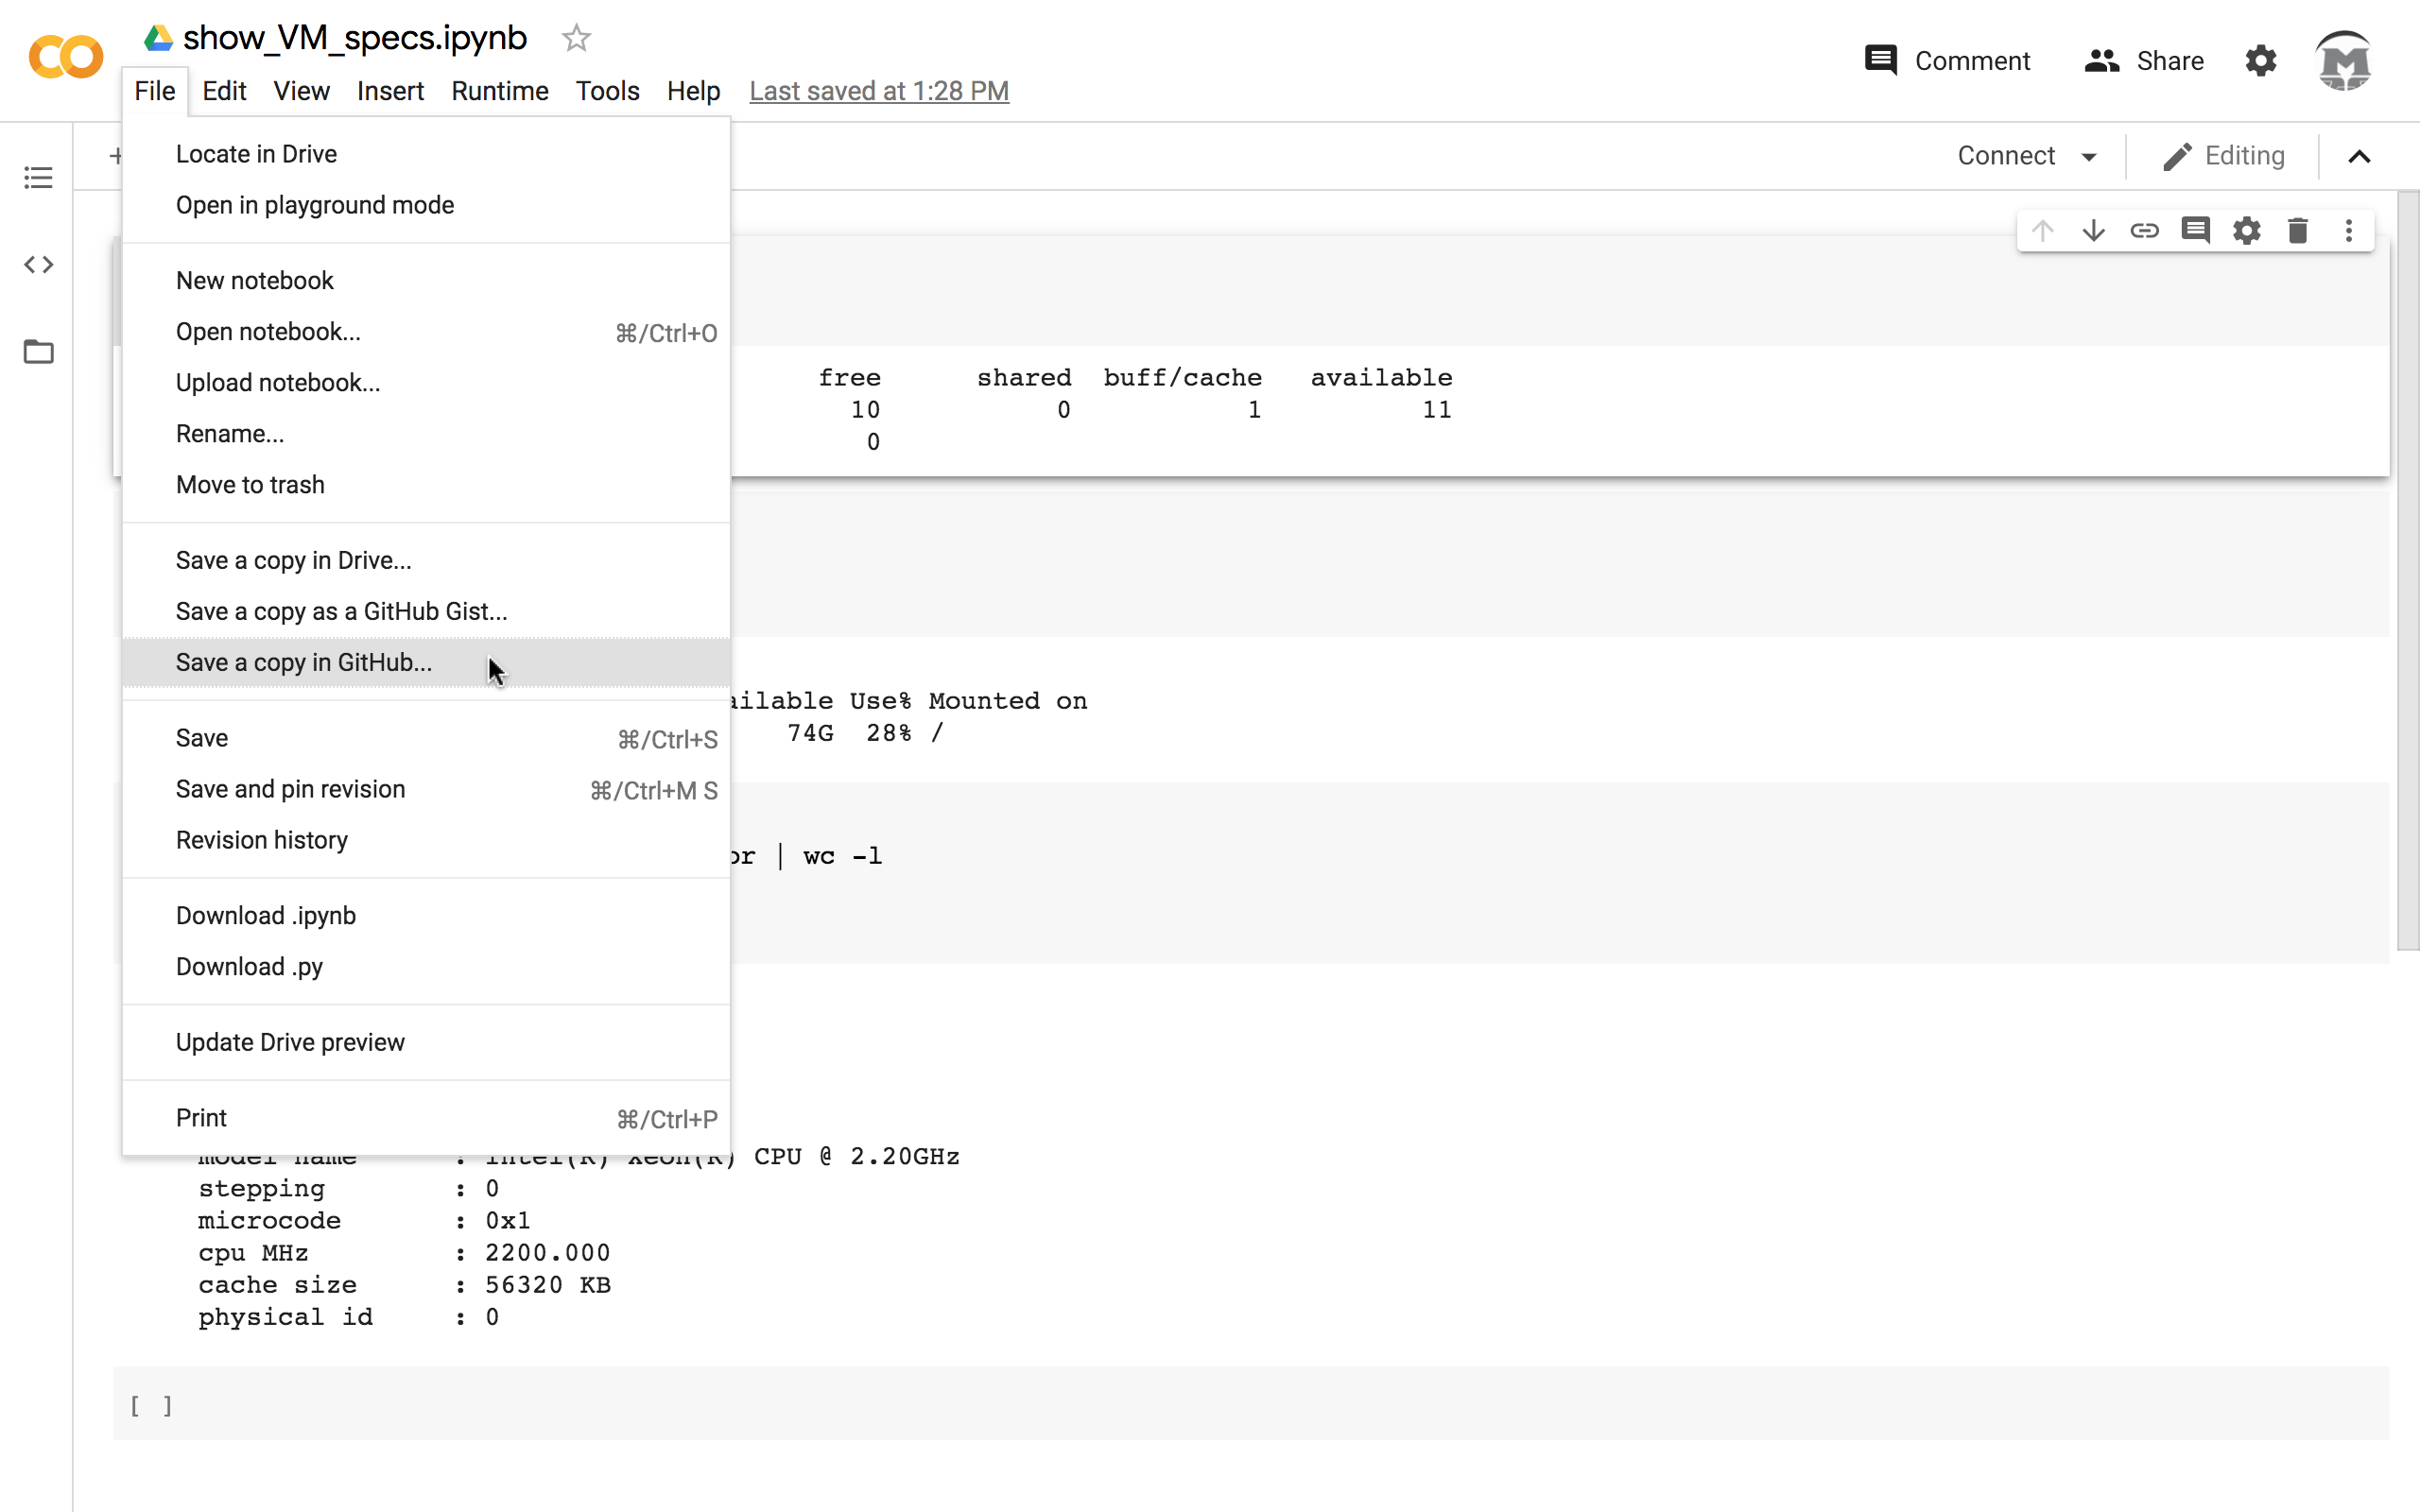Screen dimensions: 2420x1512
Task: Open the cell's three-dot more options
Action: pyautogui.click(x=2348, y=231)
